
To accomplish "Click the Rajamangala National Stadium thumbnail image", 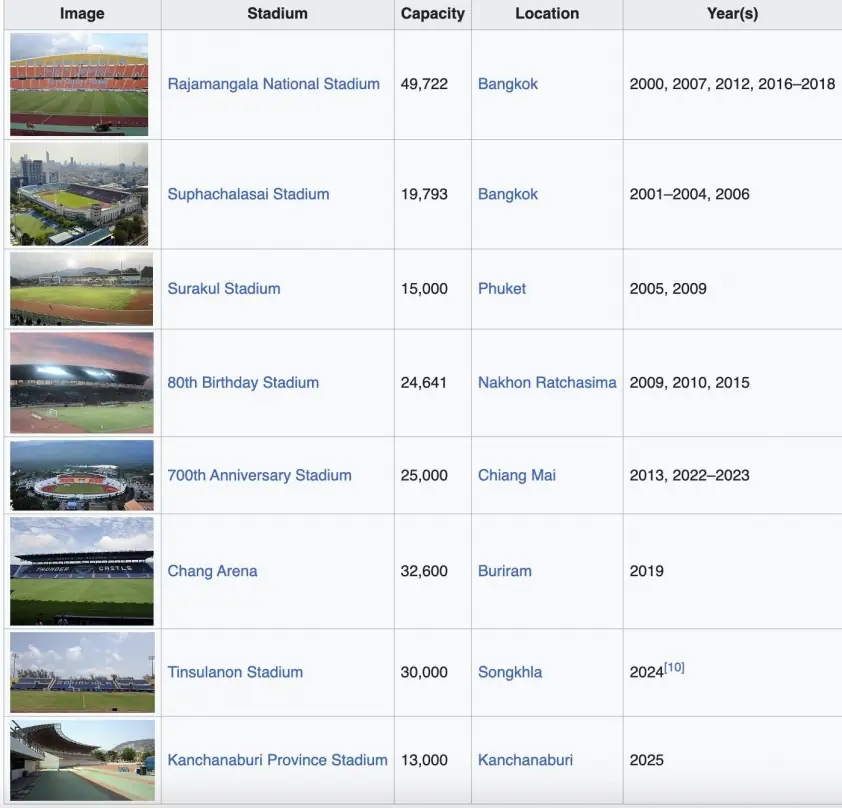I will pyautogui.click(x=79, y=84).
